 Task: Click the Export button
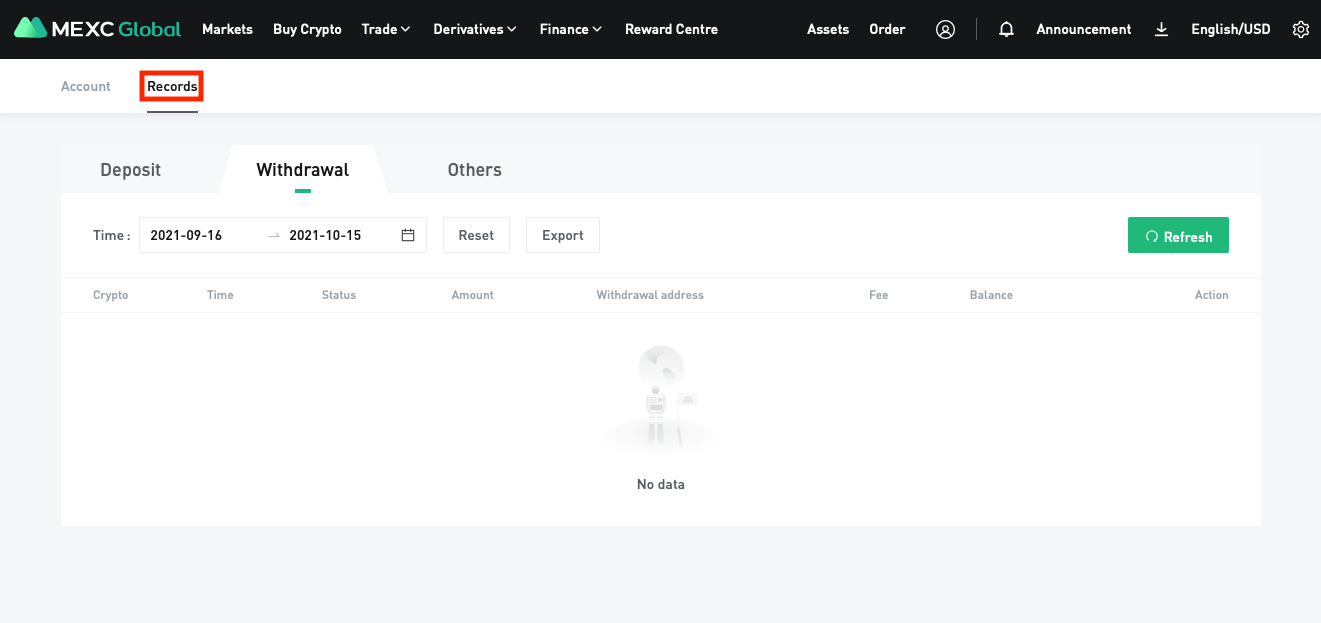point(563,235)
